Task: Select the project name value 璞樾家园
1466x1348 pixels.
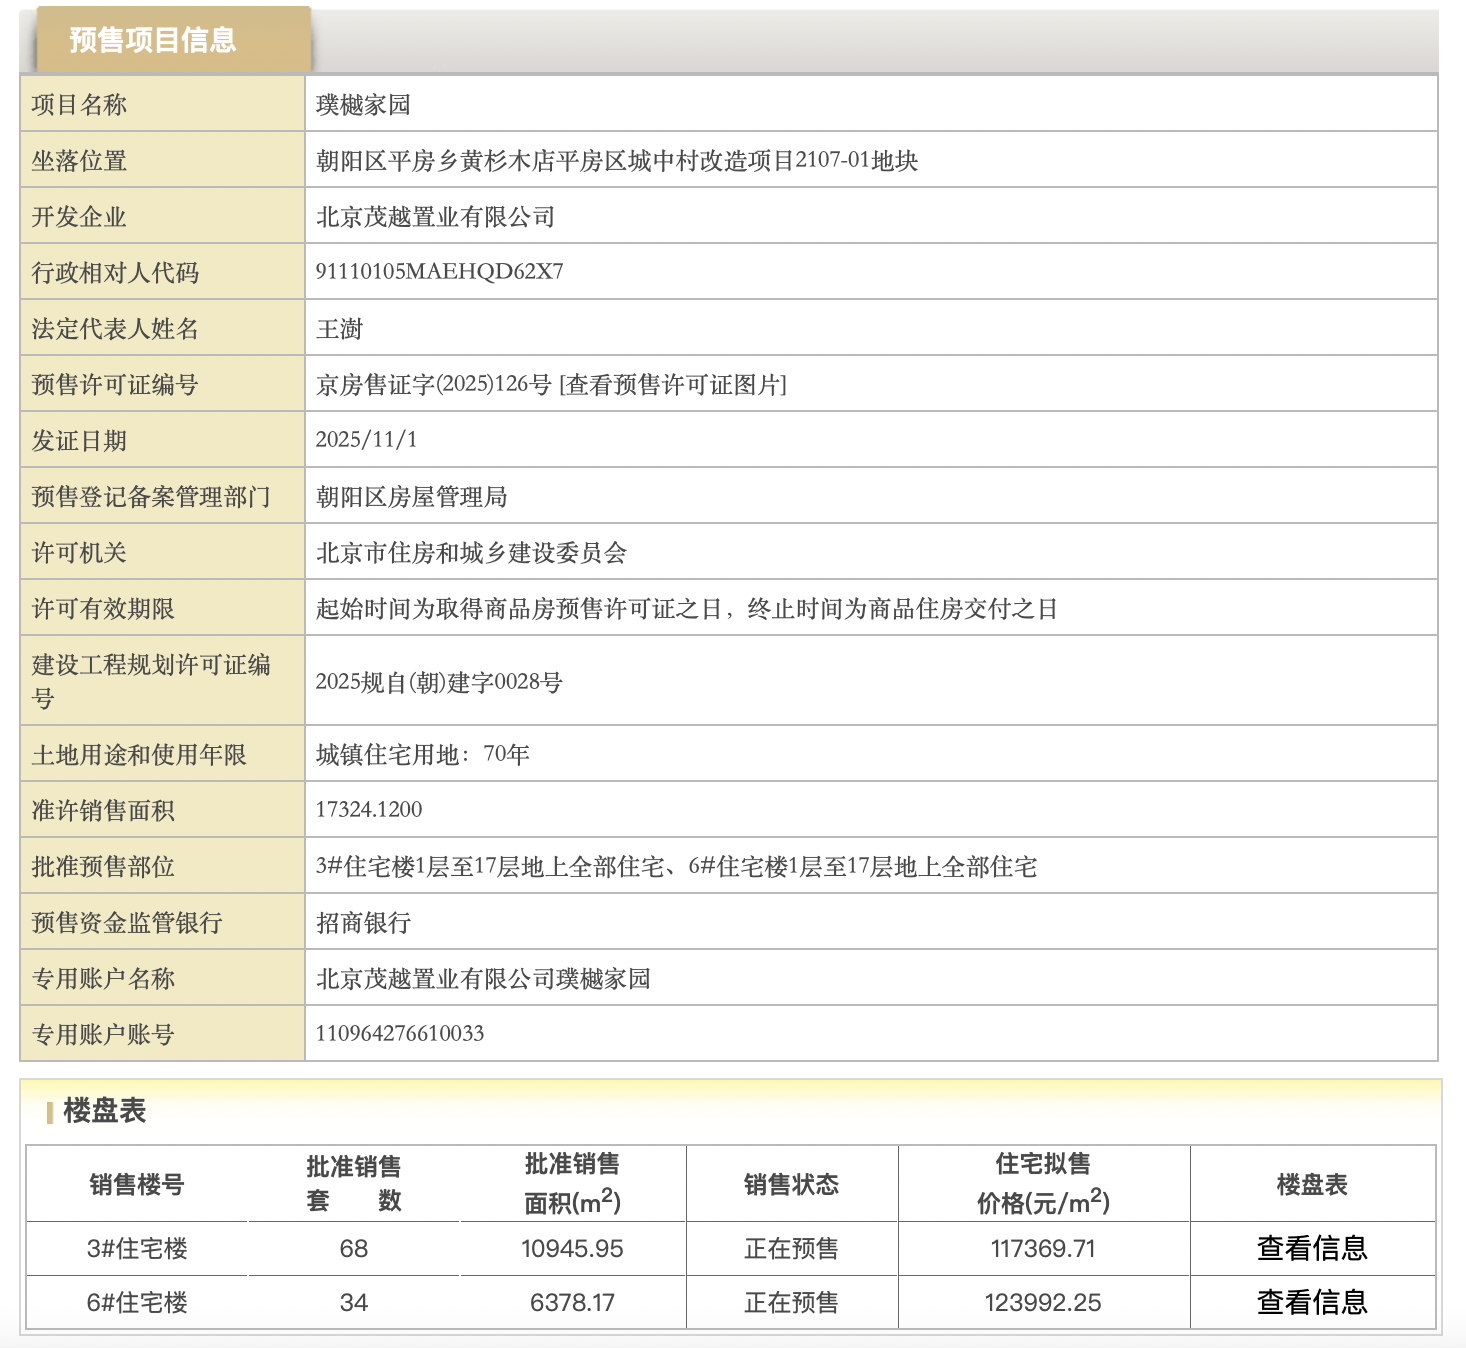Action: click(x=363, y=105)
